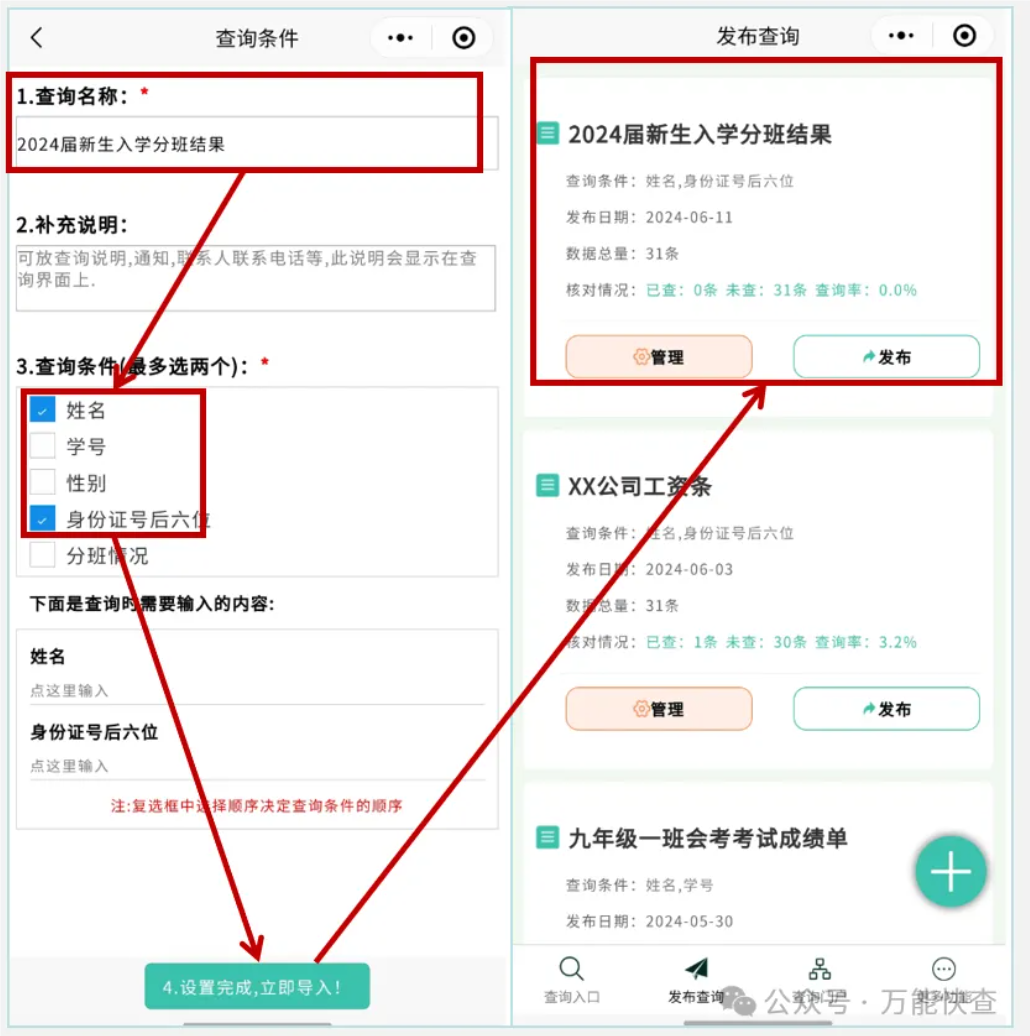Tap the close circle on 发布查询 page
The width and height of the screenshot is (1030, 1036).
tap(965, 36)
